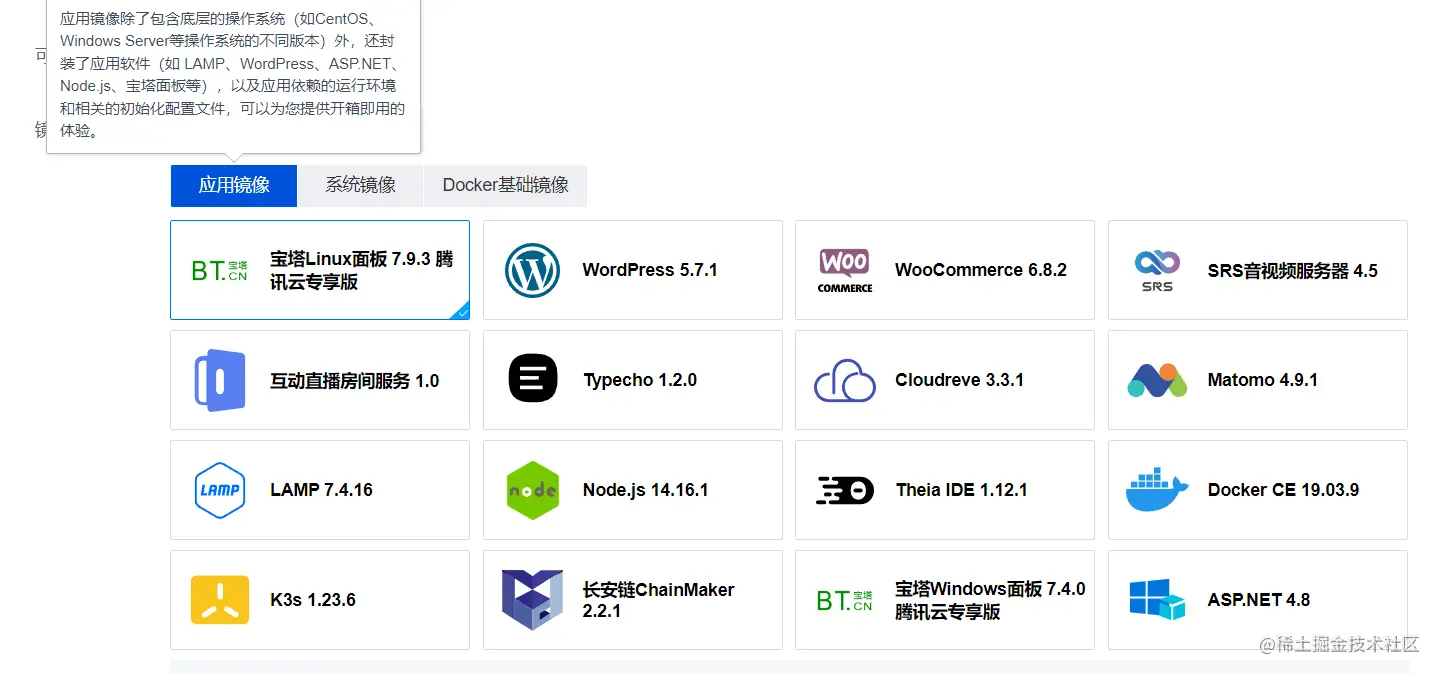Screen dimensions: 1439x674
Task: Click the WooCommerce logo icon
Action: 845,270
